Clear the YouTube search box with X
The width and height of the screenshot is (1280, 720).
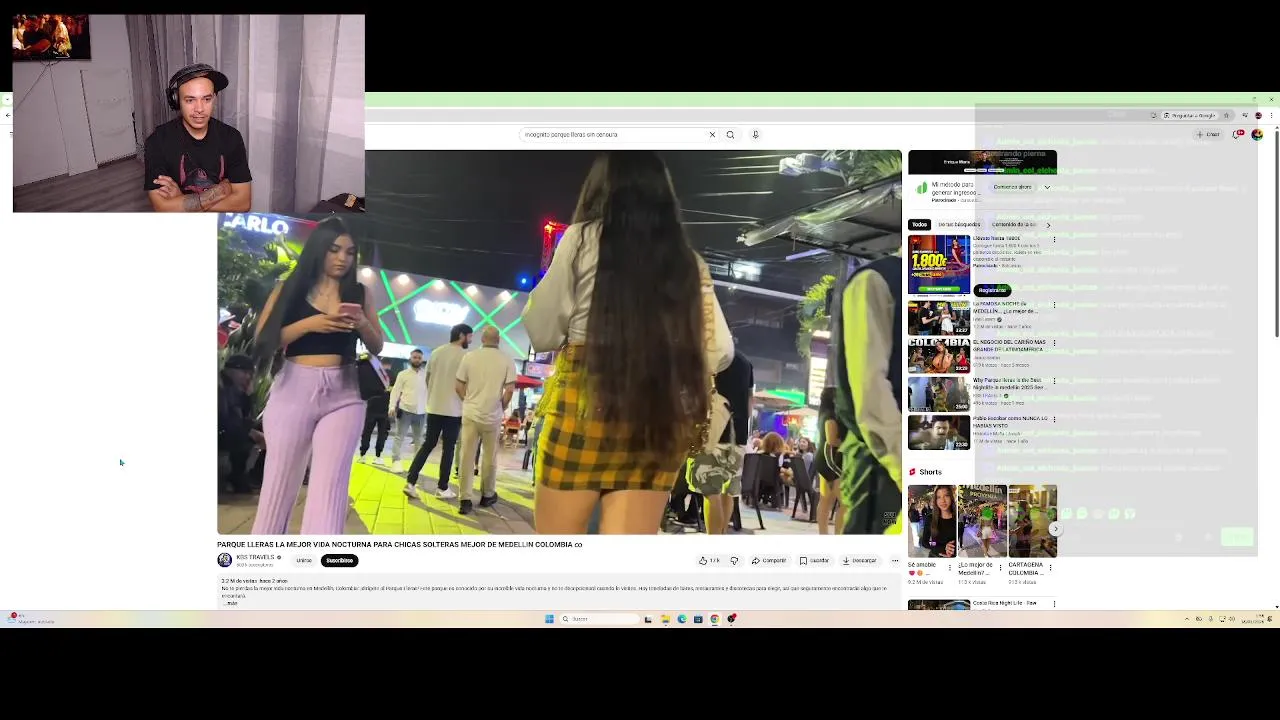pyautogui.click(x=712, y=134)
